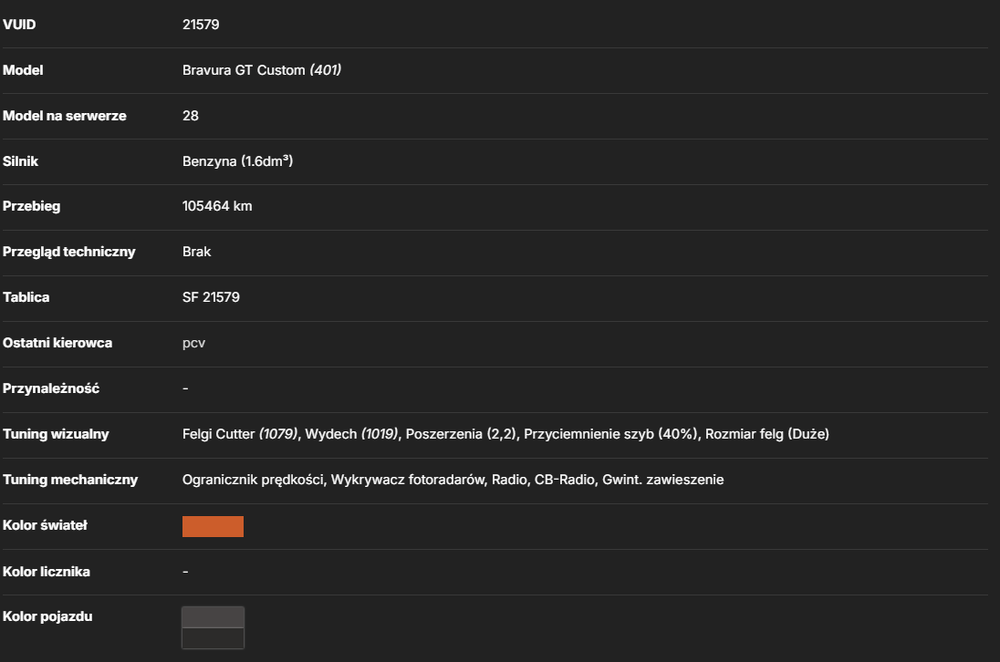Click the 'Model na serwerze' label
The image size is (1000, 662).
64,115
